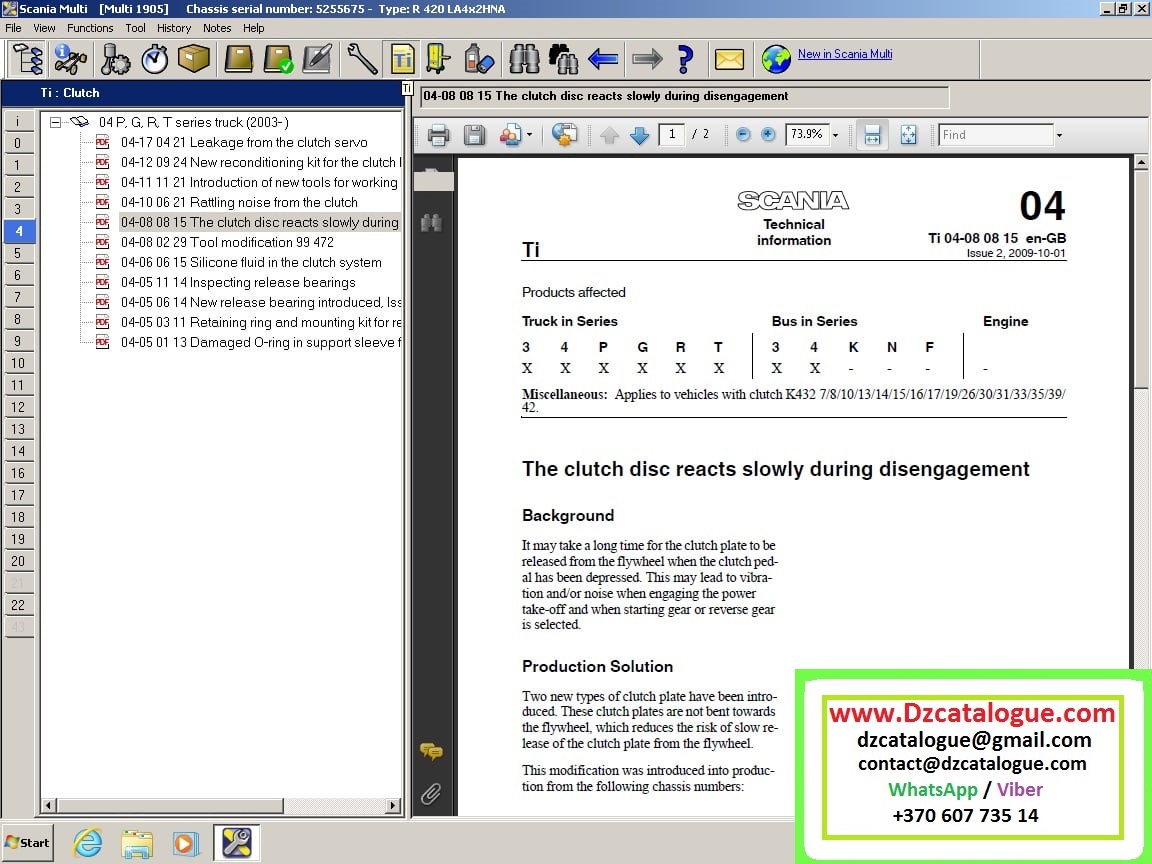The image size is (1152, 864).
Task: Open the Notes menu
Action: click(x=217, y=28)
